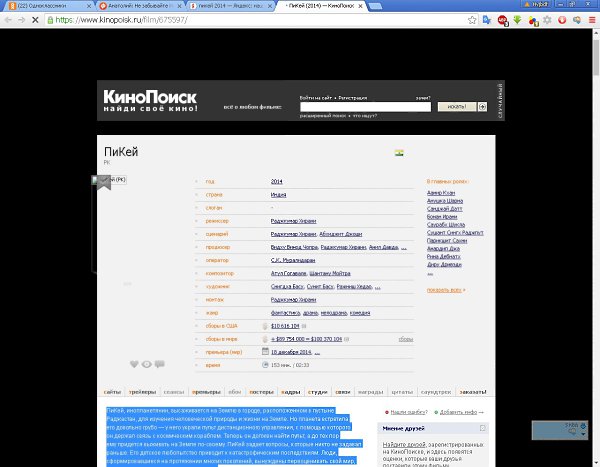Click the India flag icon

399,152
